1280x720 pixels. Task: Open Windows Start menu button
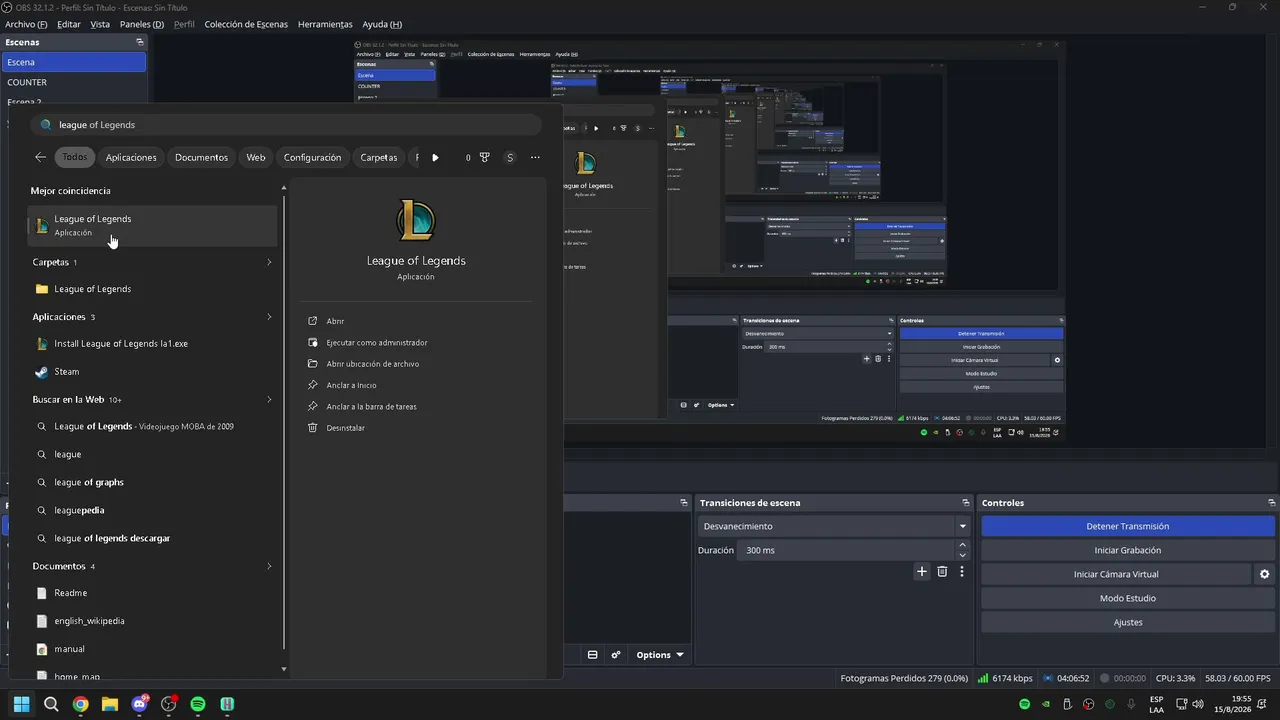(x=21, y=704)
